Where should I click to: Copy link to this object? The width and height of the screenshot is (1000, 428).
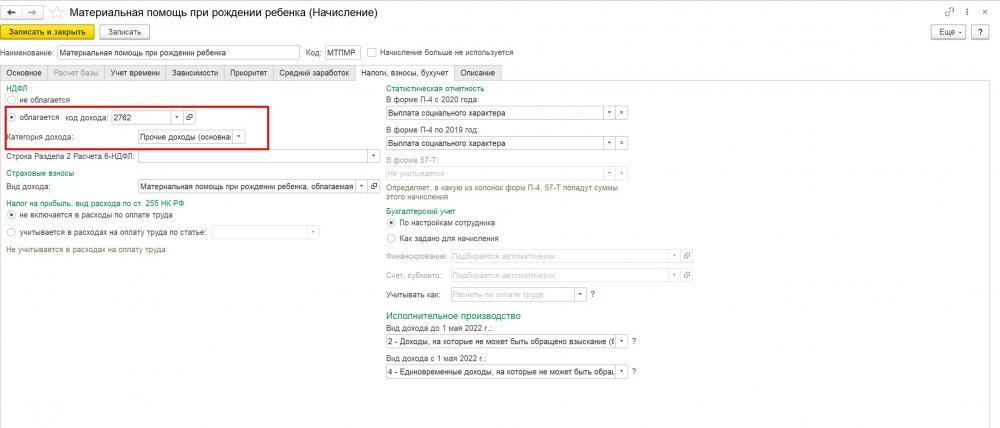947,12
